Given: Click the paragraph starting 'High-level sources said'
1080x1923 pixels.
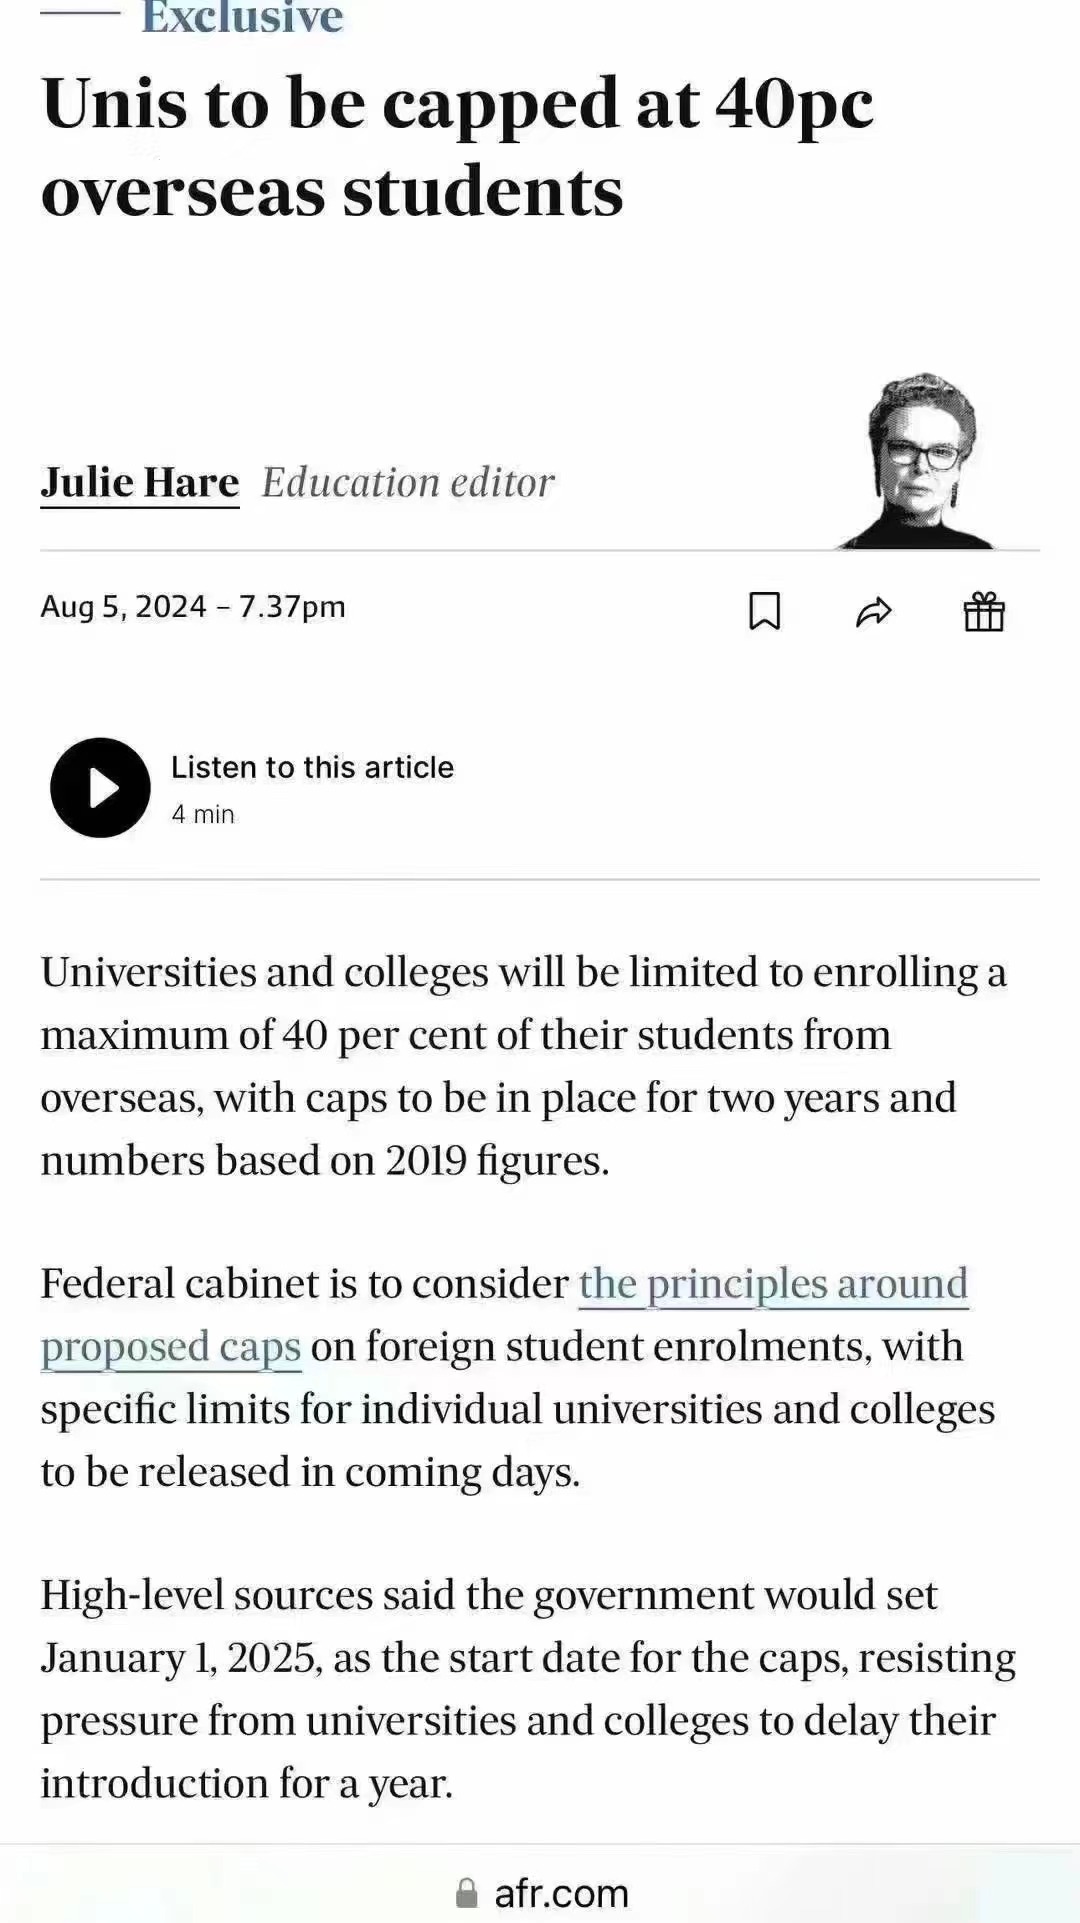Looking at the screenshot, I should coord(528,1689).
